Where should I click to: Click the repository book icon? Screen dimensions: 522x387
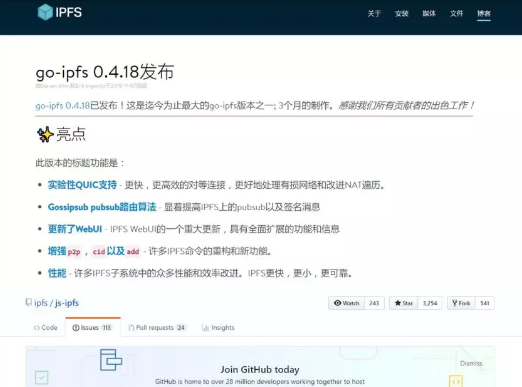(x=28, y=302)
